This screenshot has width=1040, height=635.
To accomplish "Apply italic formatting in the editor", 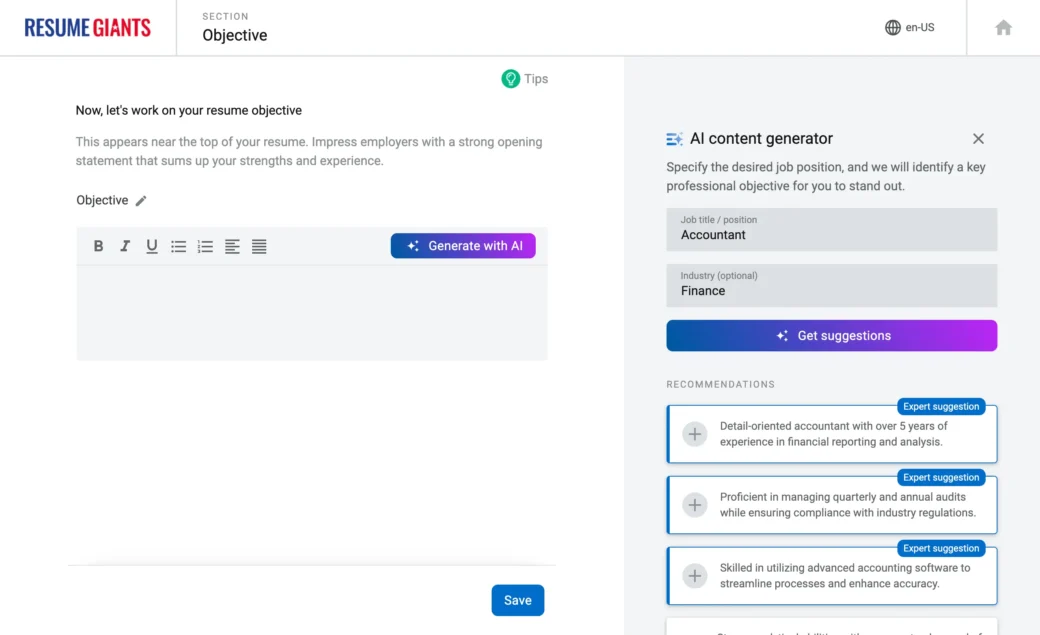I will click(125, 246).
